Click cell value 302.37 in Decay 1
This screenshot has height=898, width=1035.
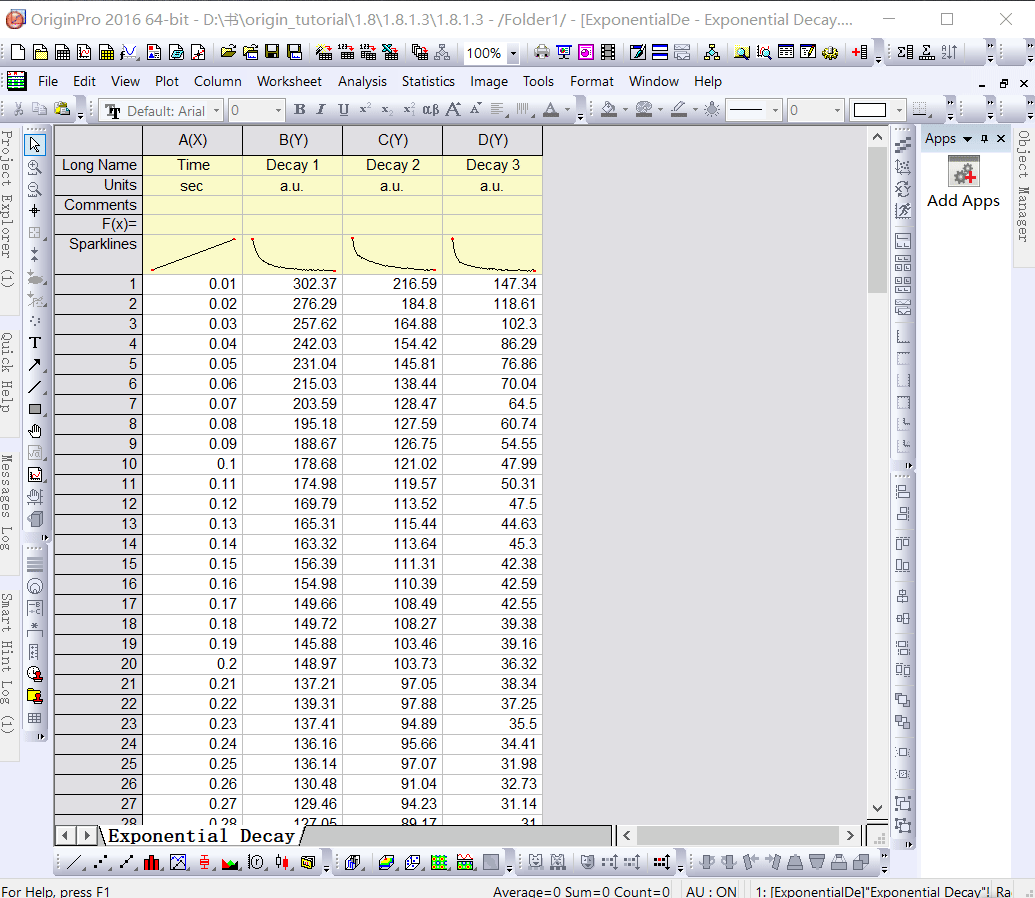tap(293, 284)
